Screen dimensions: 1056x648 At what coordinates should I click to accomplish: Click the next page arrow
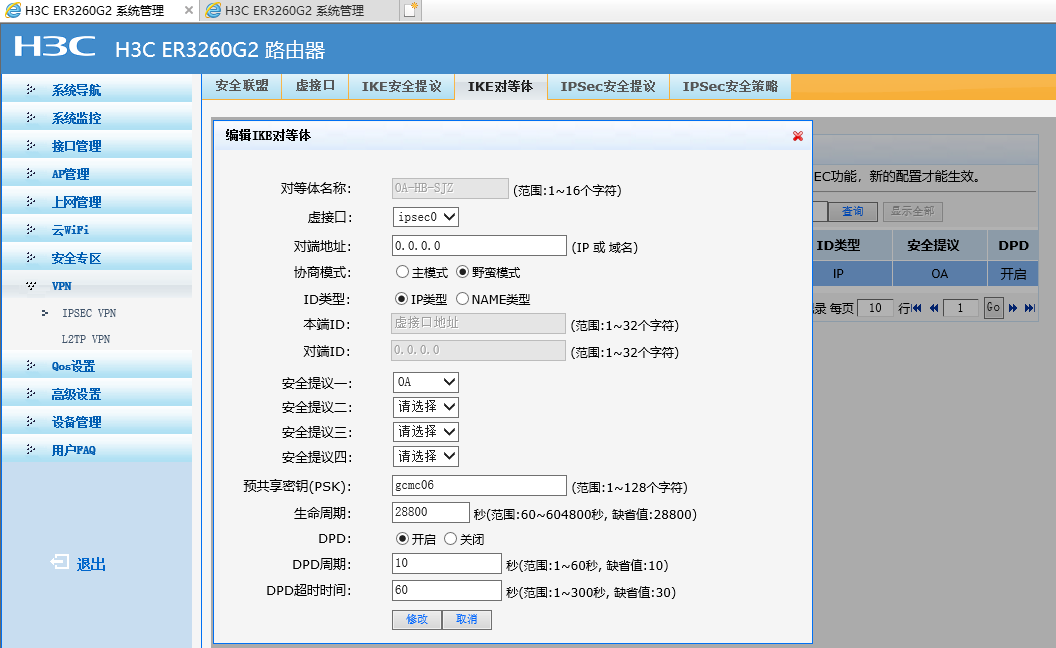click(x=1013, y=308)
